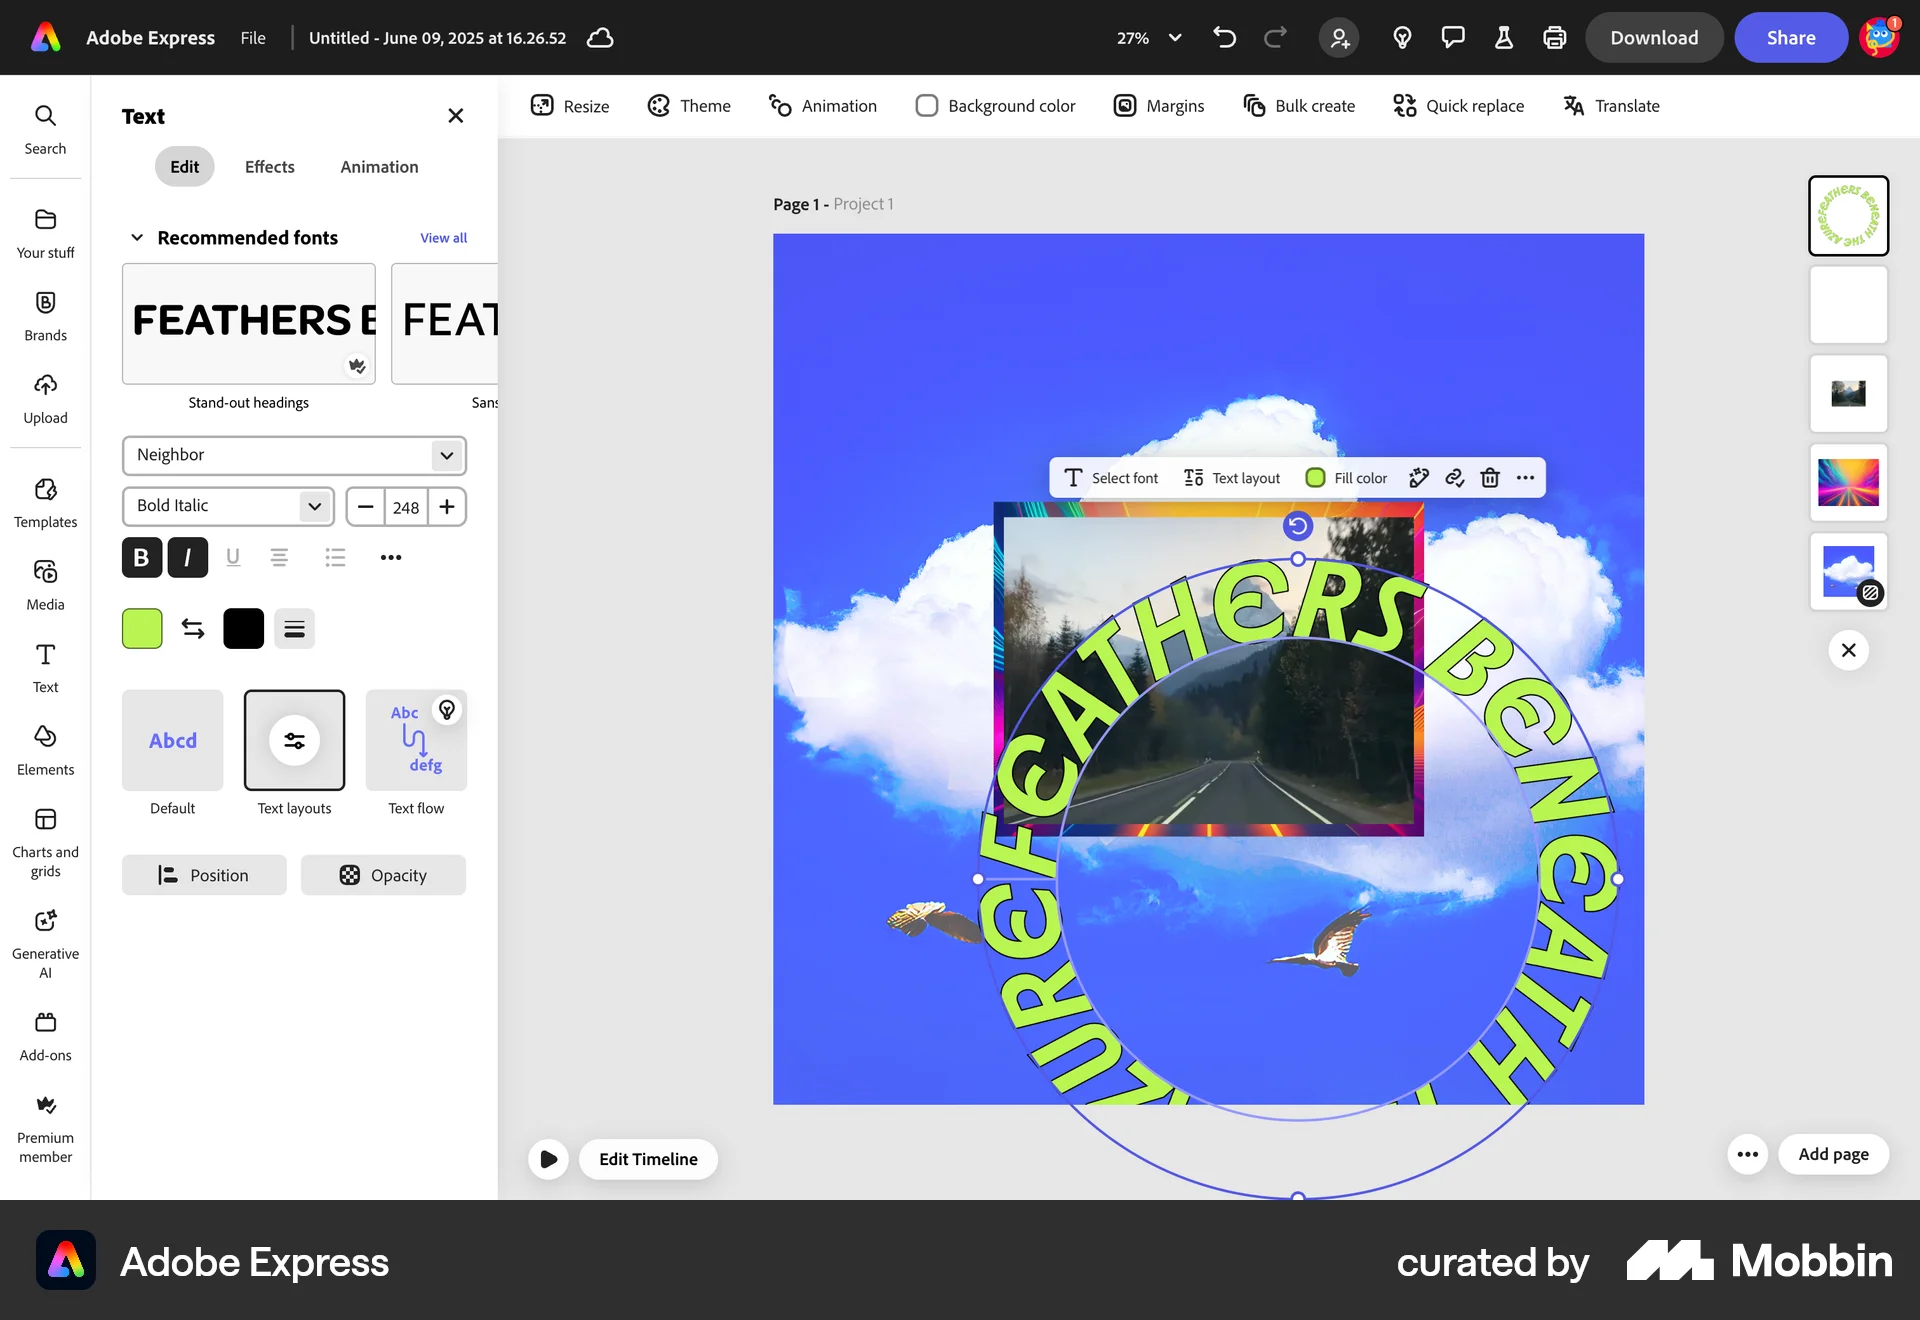
Task: Check the Background color checkbox
Action: 927,105
